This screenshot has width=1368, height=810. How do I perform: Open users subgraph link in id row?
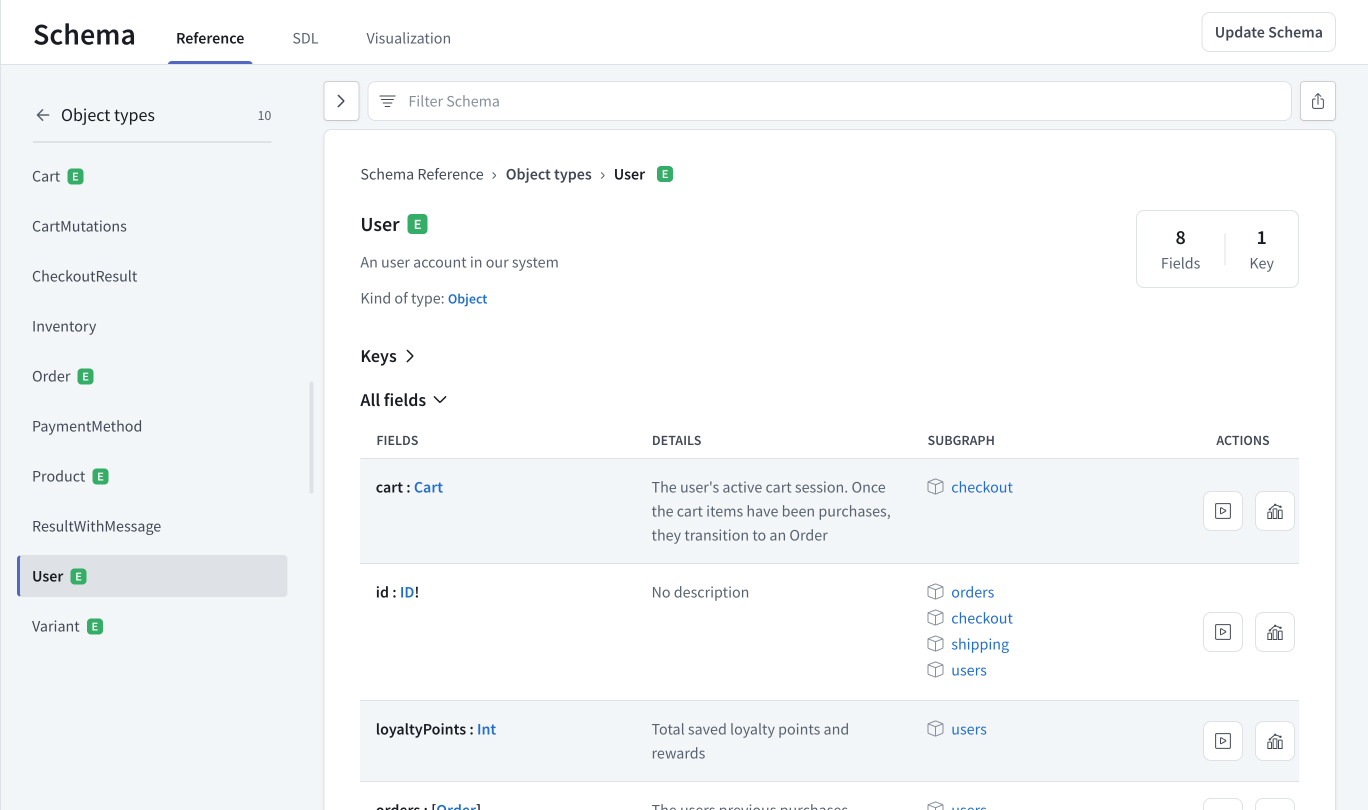point(969,670)
